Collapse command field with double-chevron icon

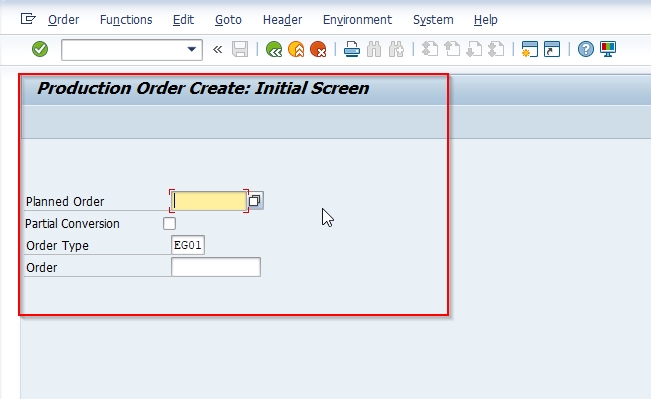(x=218, y=50)
